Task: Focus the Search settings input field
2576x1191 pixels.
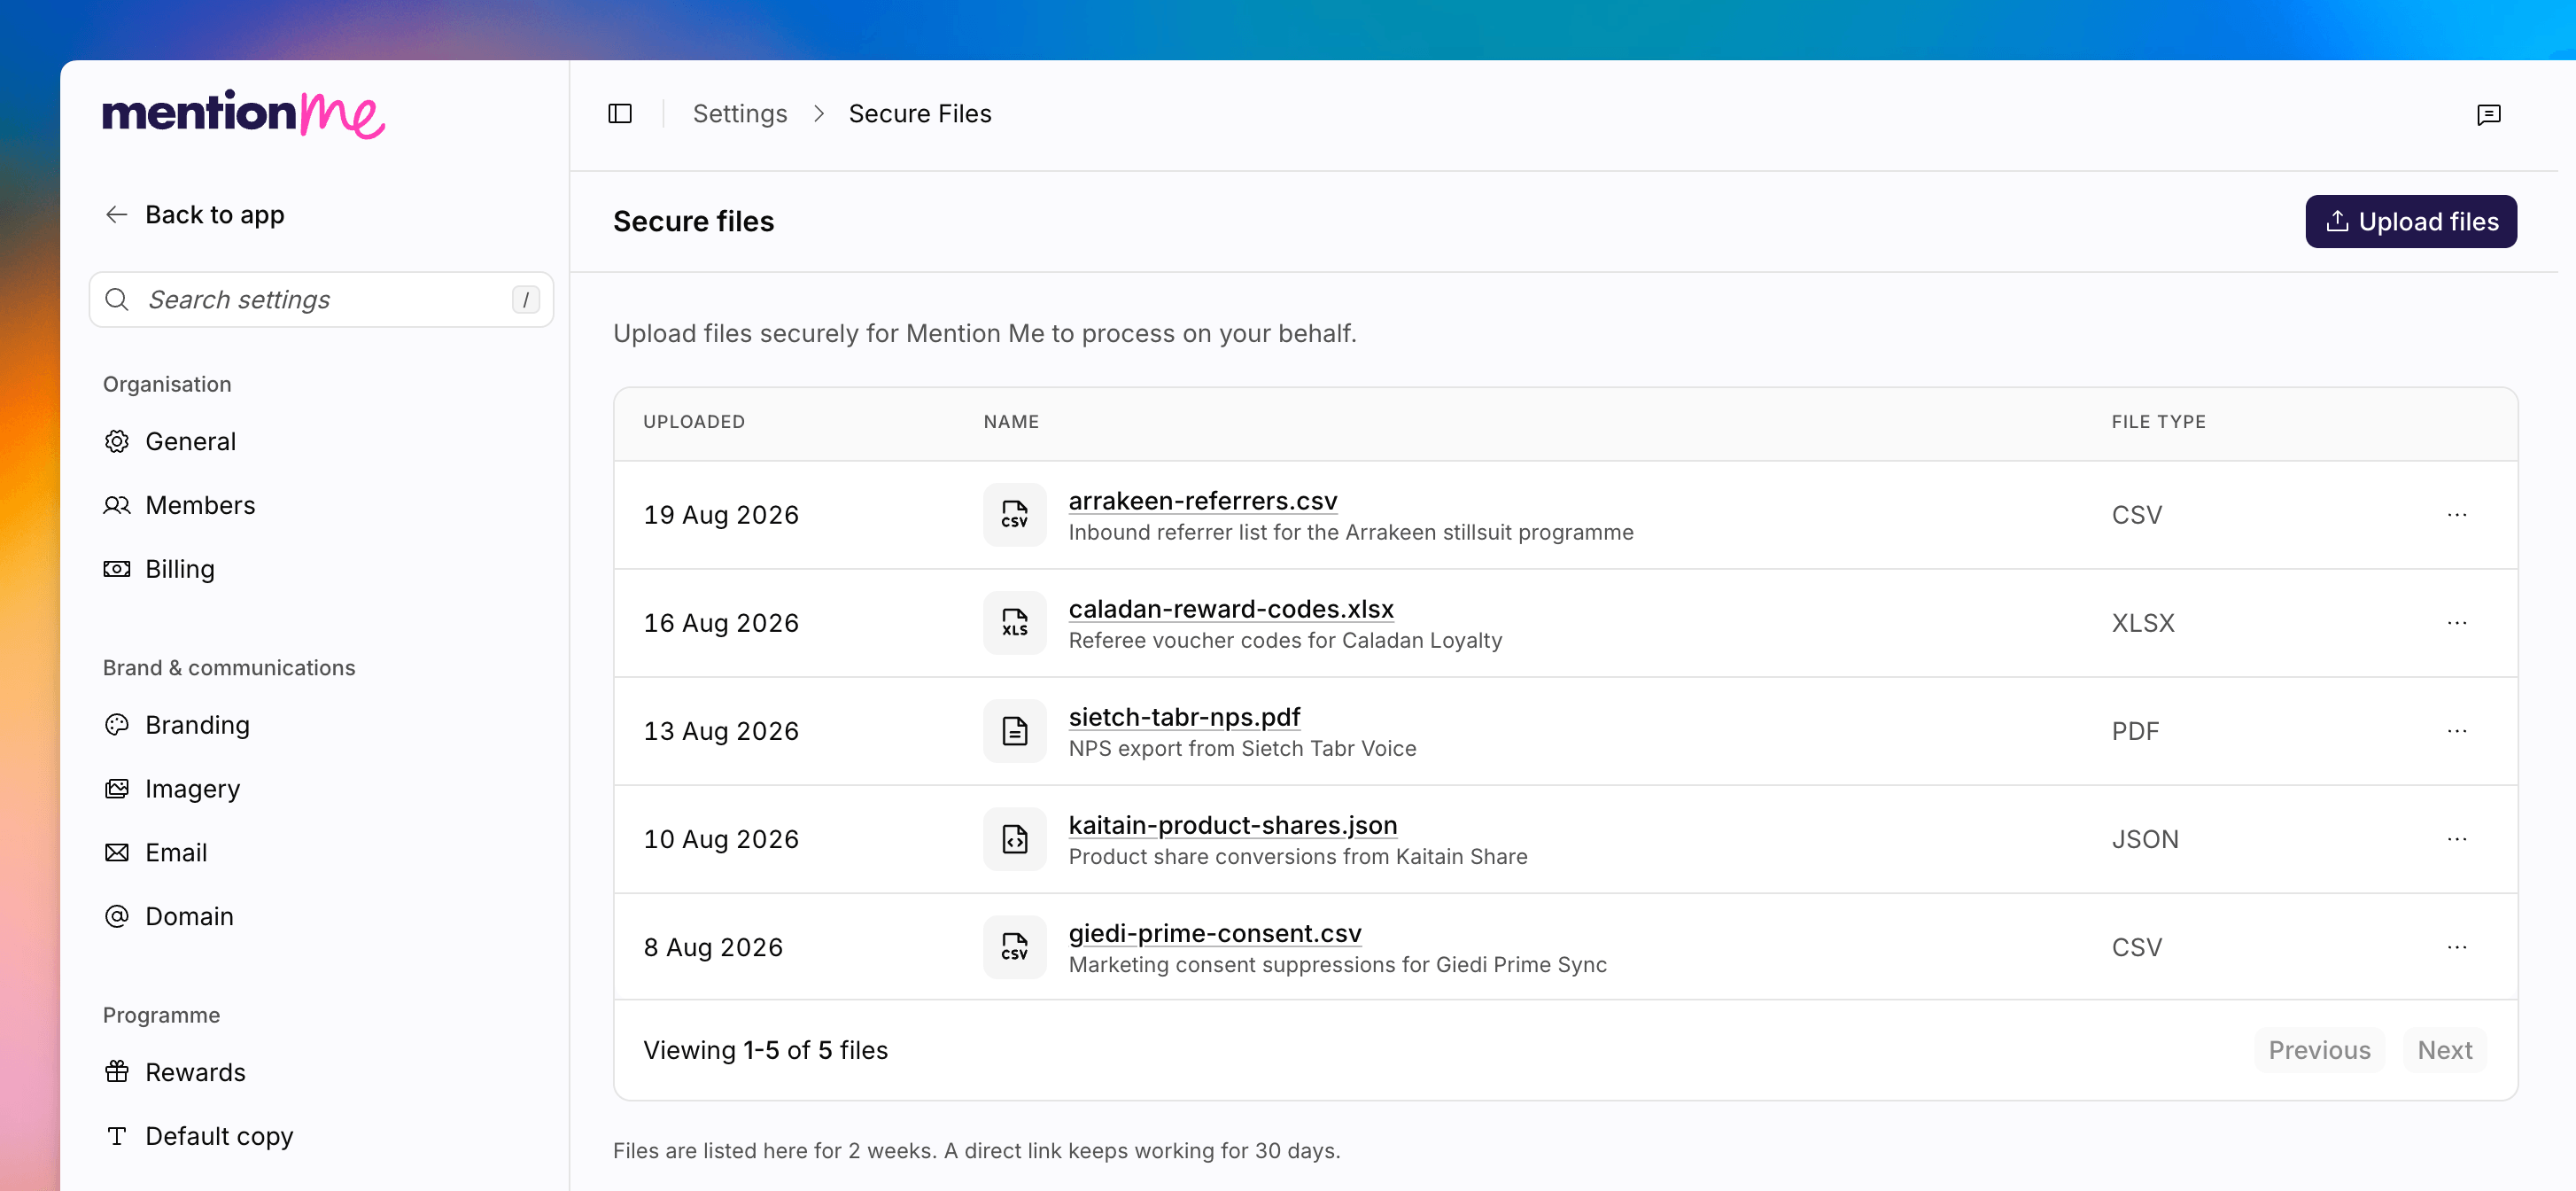Action: click(321, 300)
